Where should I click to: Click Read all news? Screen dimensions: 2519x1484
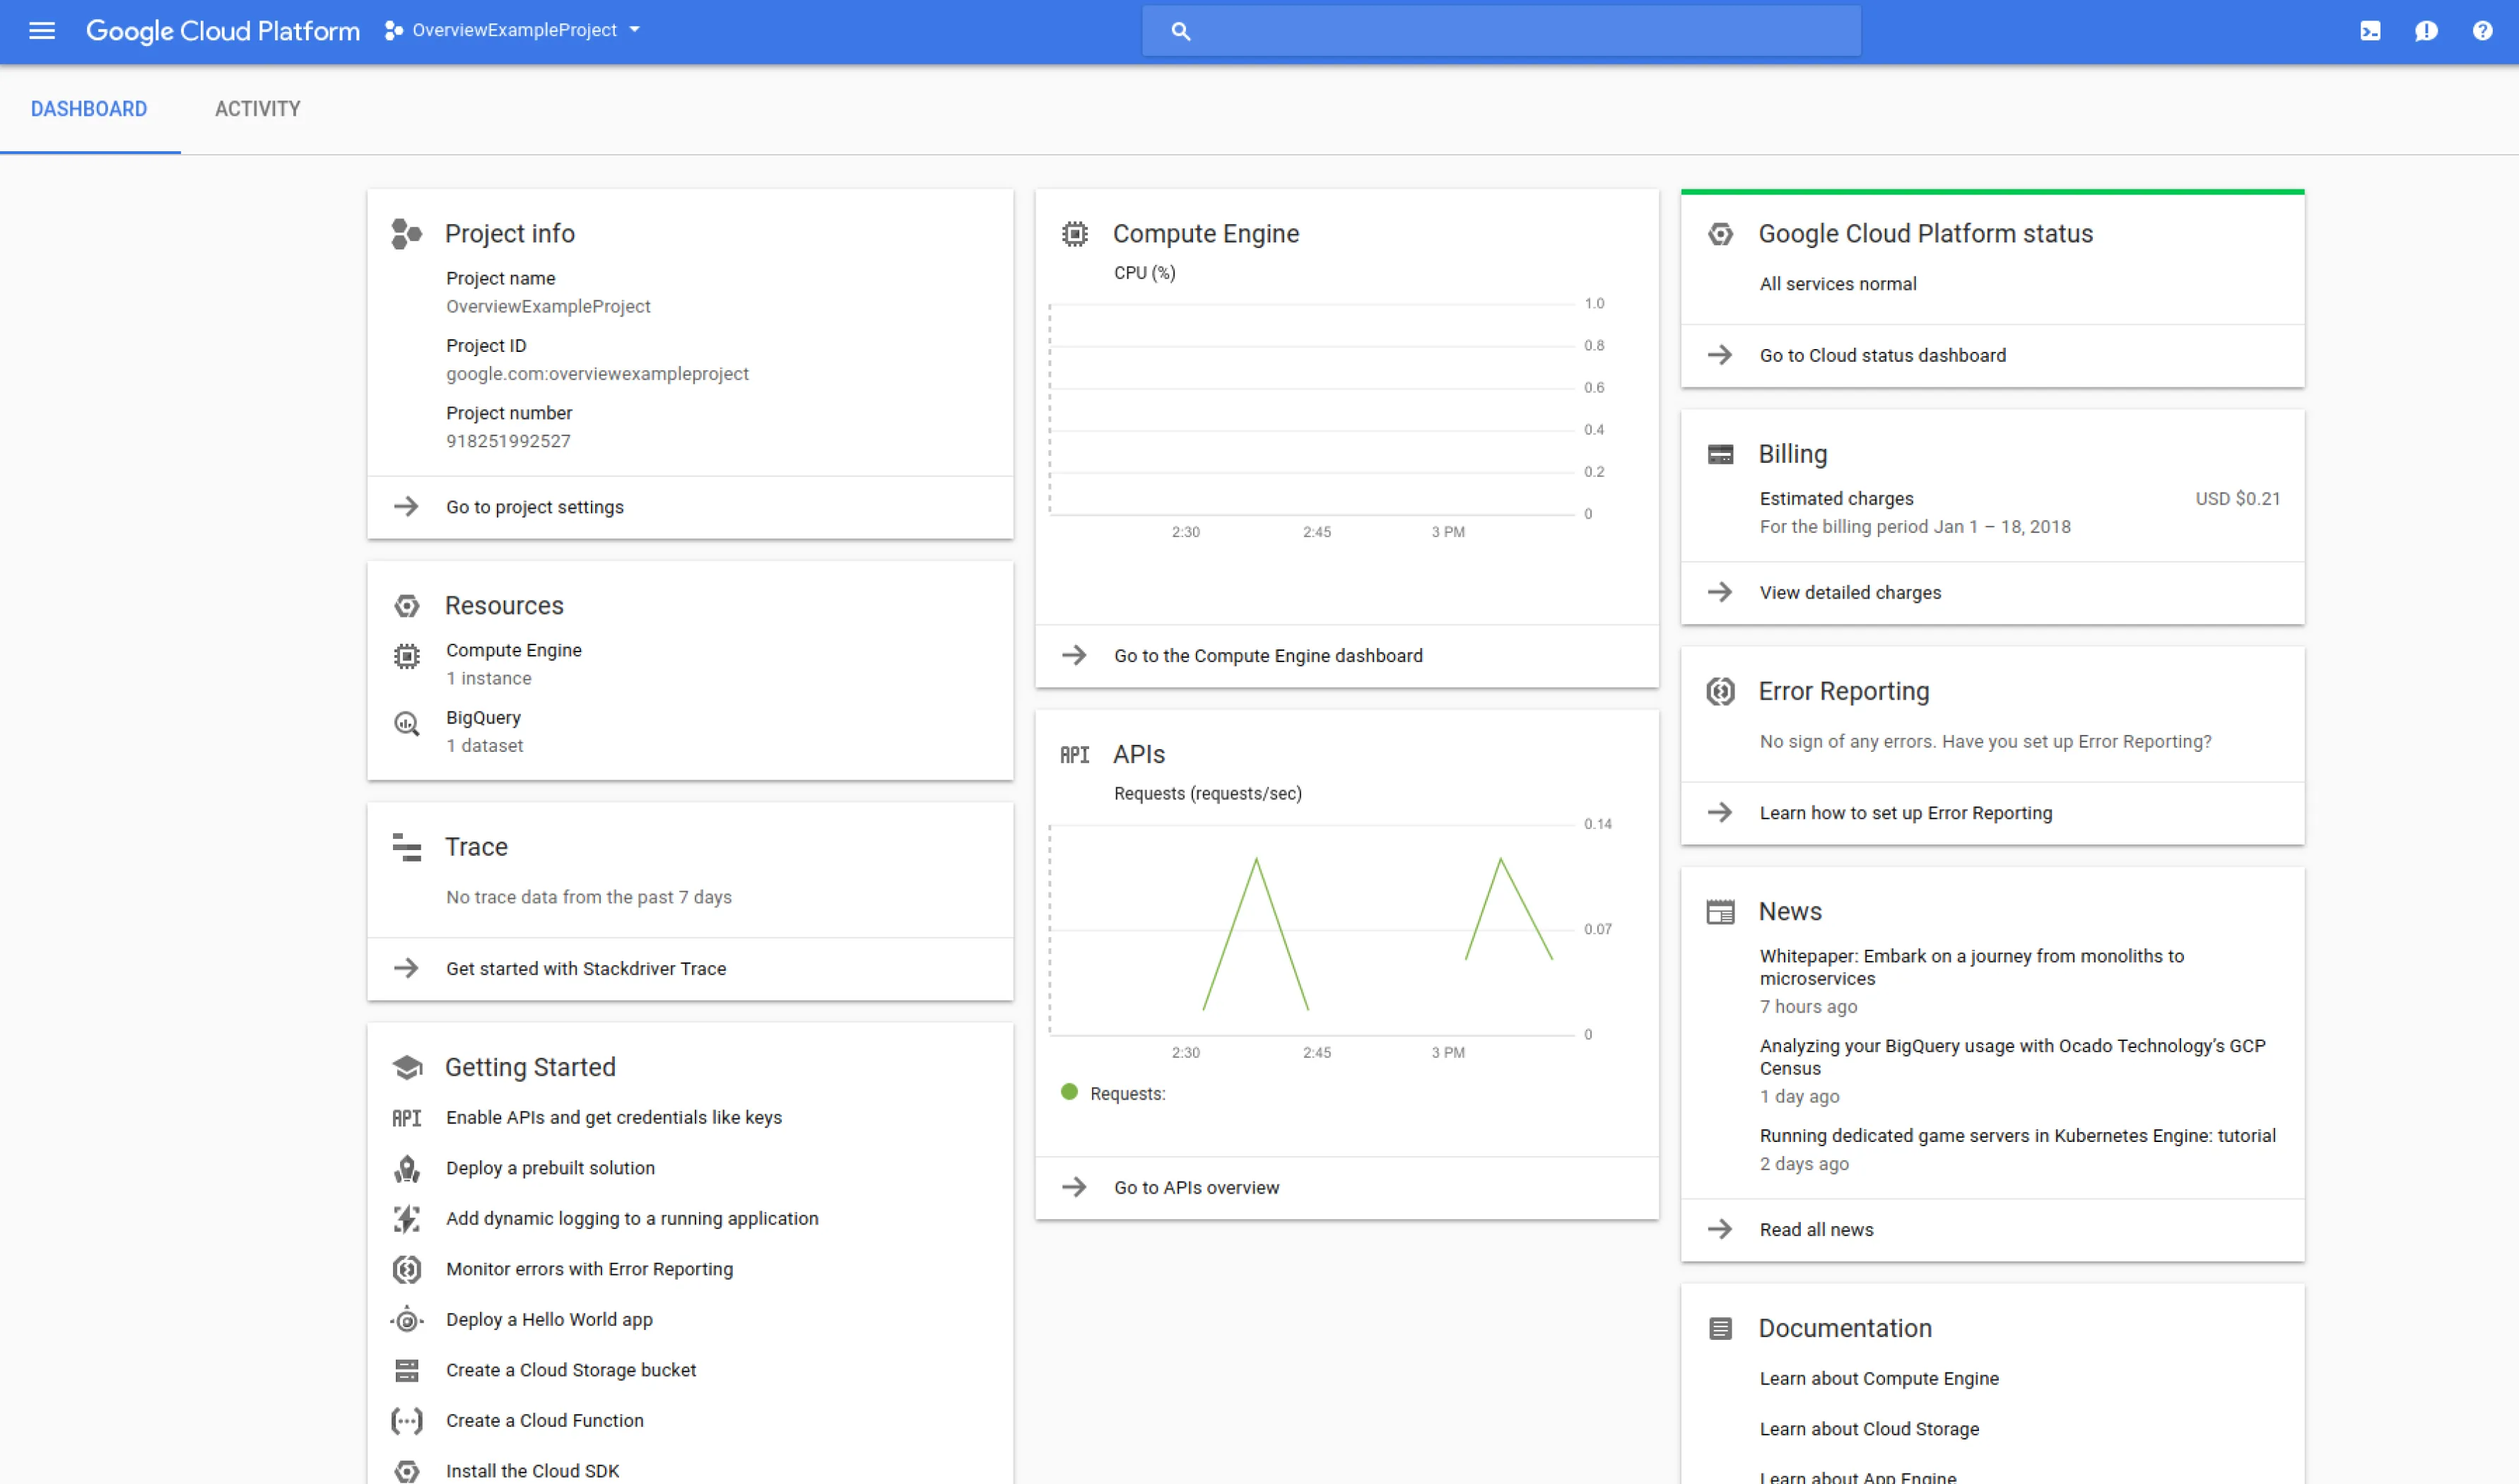(x=1992, y=1230)
